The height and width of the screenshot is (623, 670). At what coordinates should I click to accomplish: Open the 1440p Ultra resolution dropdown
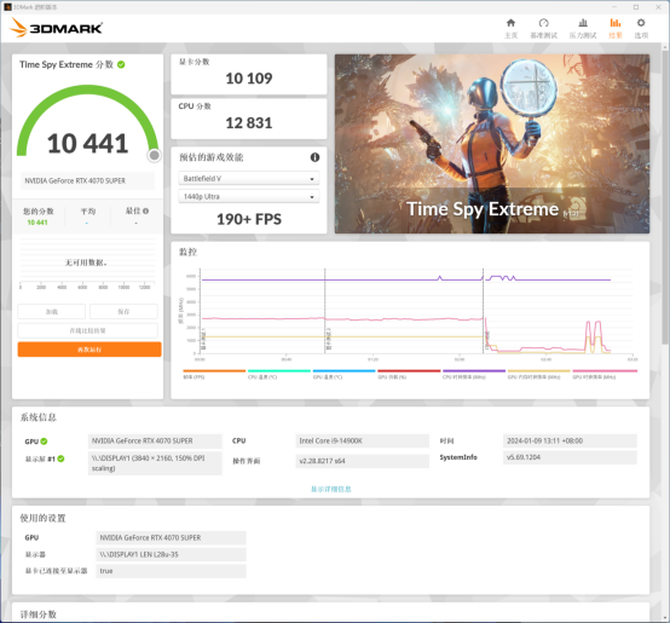click(x=249, y=197)
